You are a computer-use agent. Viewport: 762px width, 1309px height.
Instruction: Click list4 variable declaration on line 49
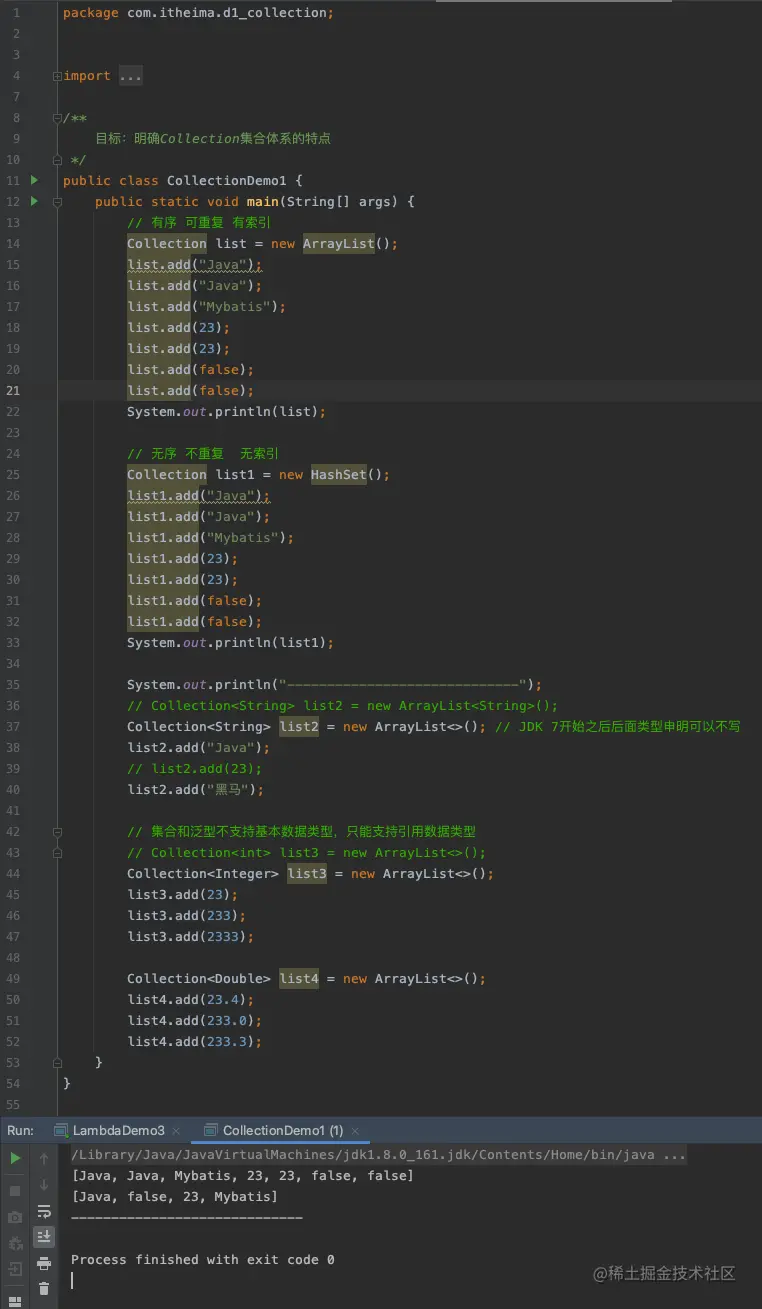[x=299, y=979]
